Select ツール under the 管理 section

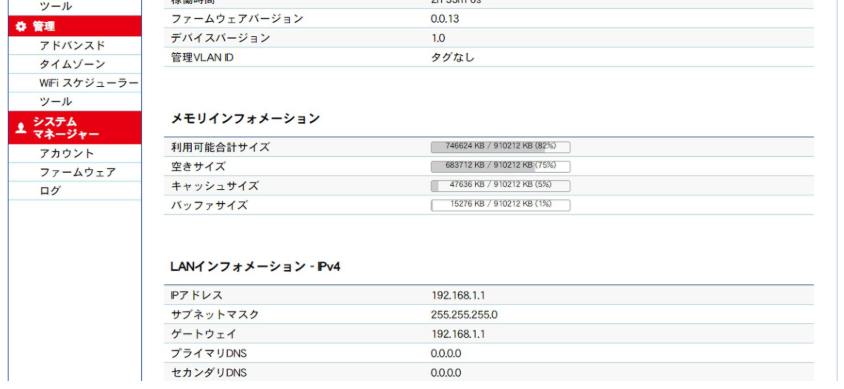pyautogui.click(x=55, y=102)
